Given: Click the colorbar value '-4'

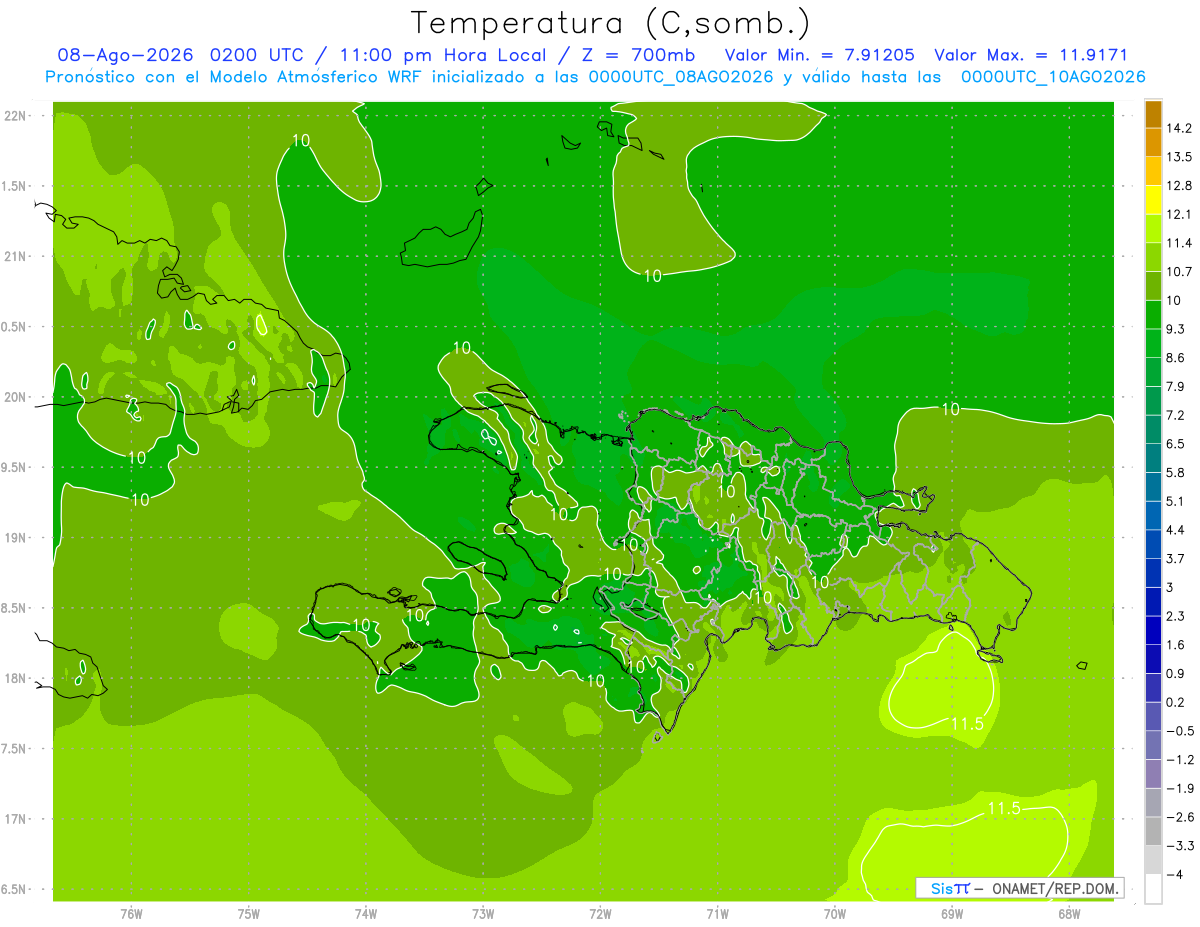Looking at the screenshot, I should (1175, 875).
